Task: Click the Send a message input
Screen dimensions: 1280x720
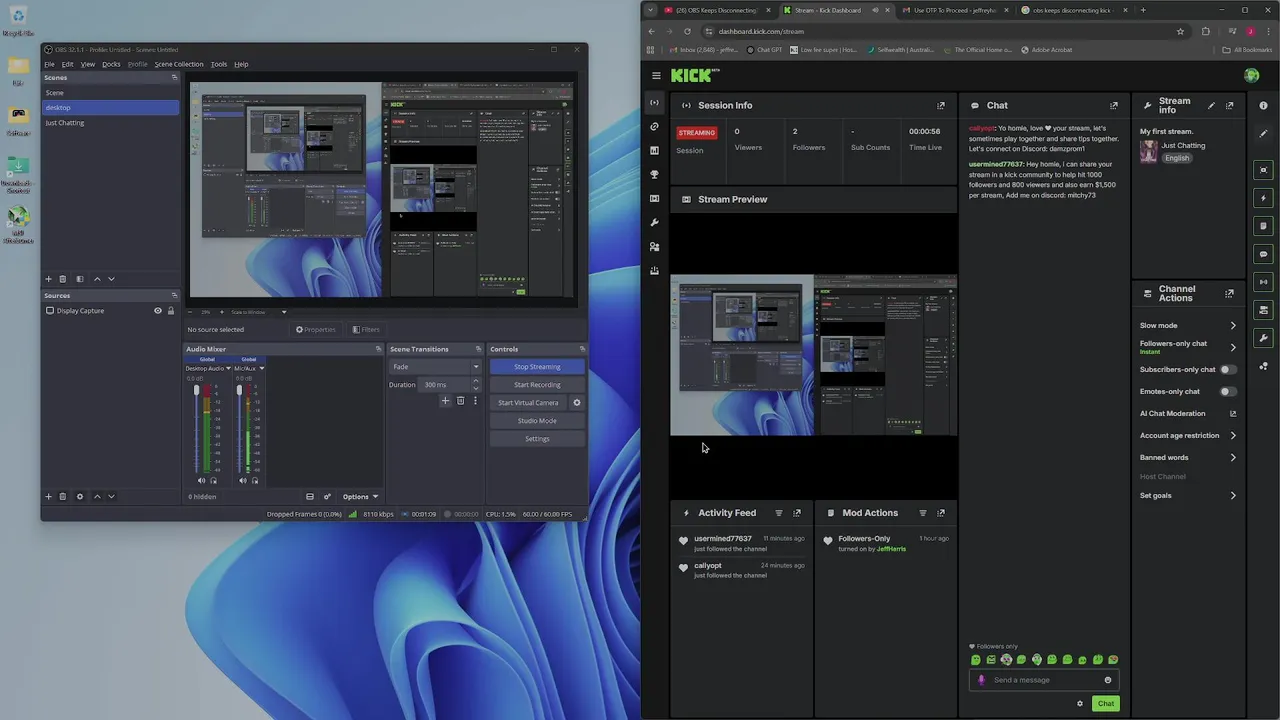Action: click(x=1044, y=680)
